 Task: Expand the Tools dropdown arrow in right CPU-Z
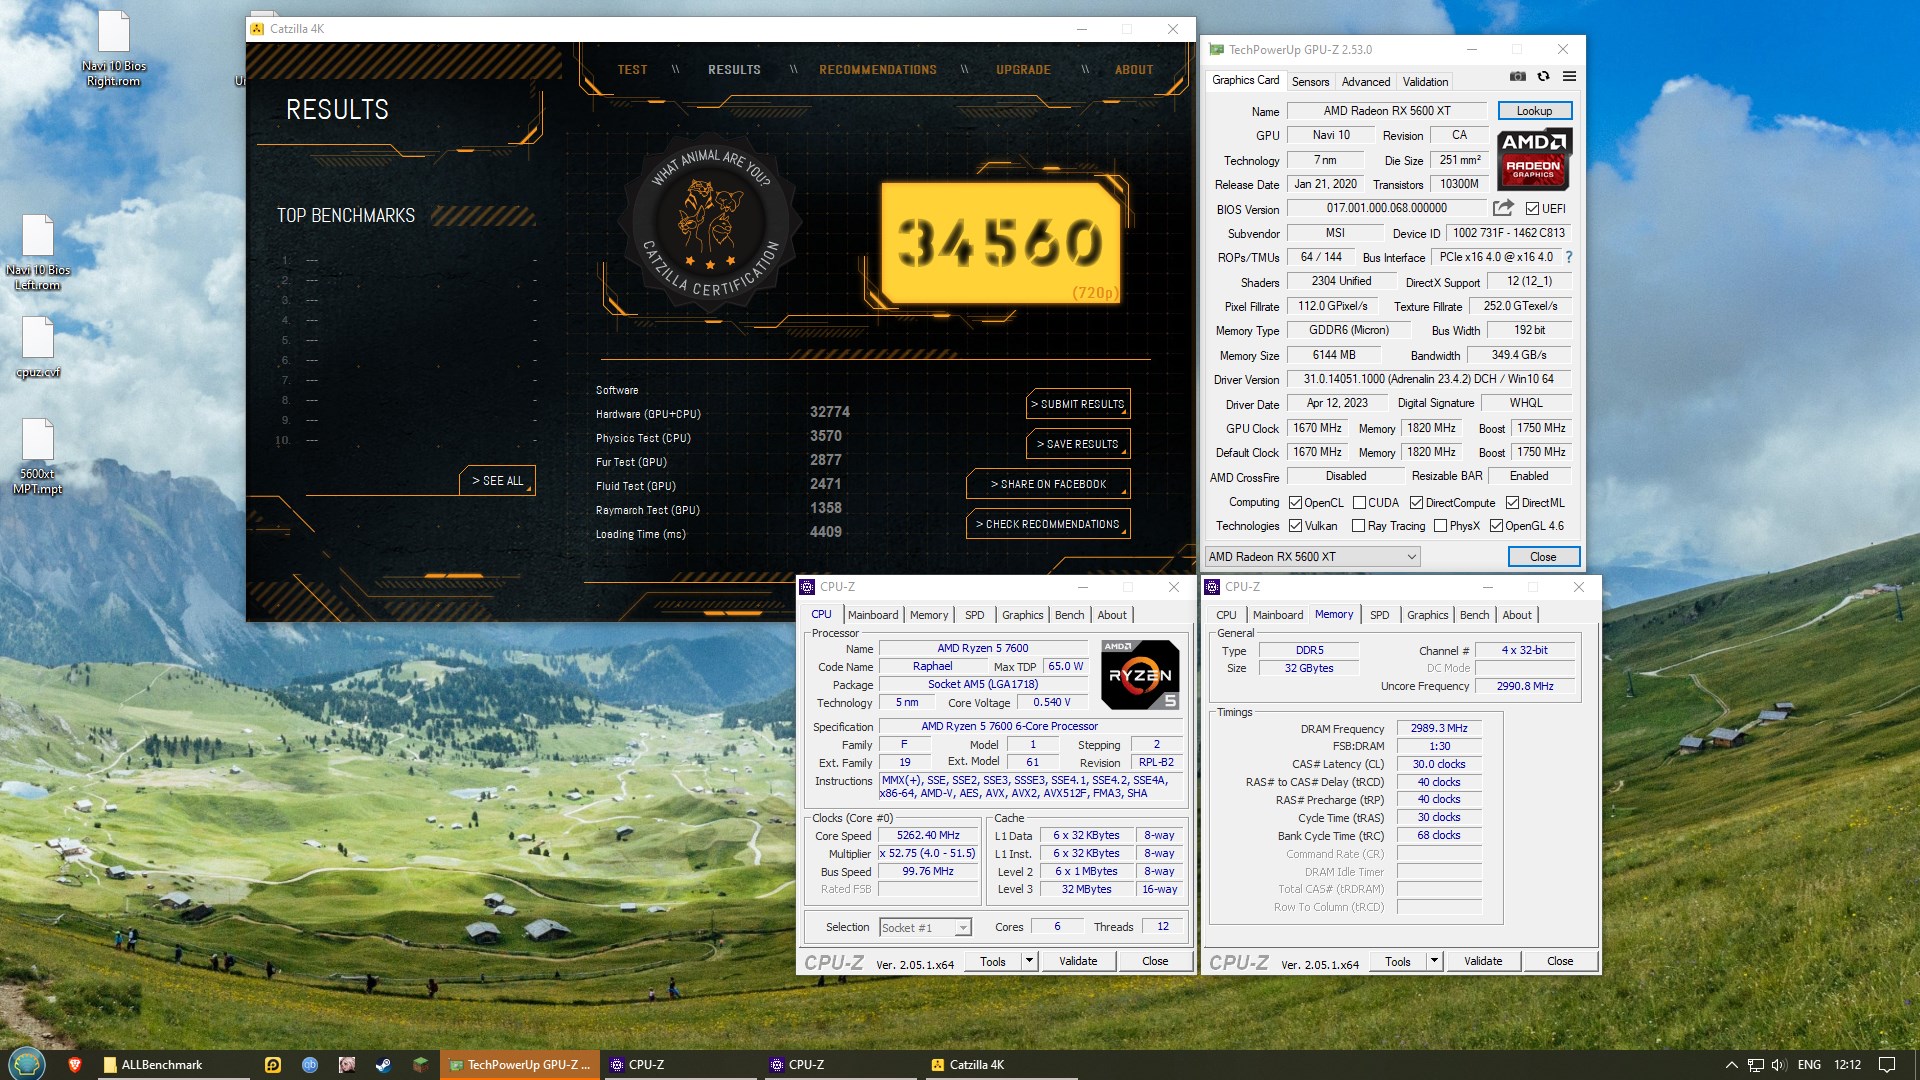pyautogui.click(x=1433, y=961)
